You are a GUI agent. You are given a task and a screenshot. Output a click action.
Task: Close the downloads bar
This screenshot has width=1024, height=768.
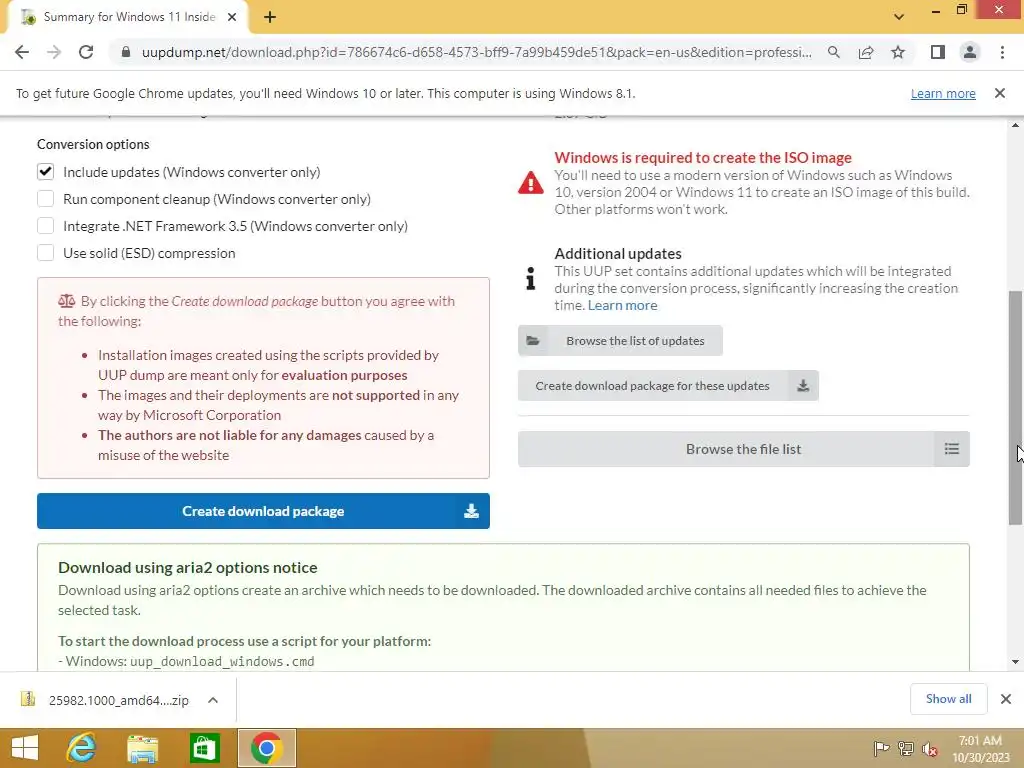tap(1006, 699)
